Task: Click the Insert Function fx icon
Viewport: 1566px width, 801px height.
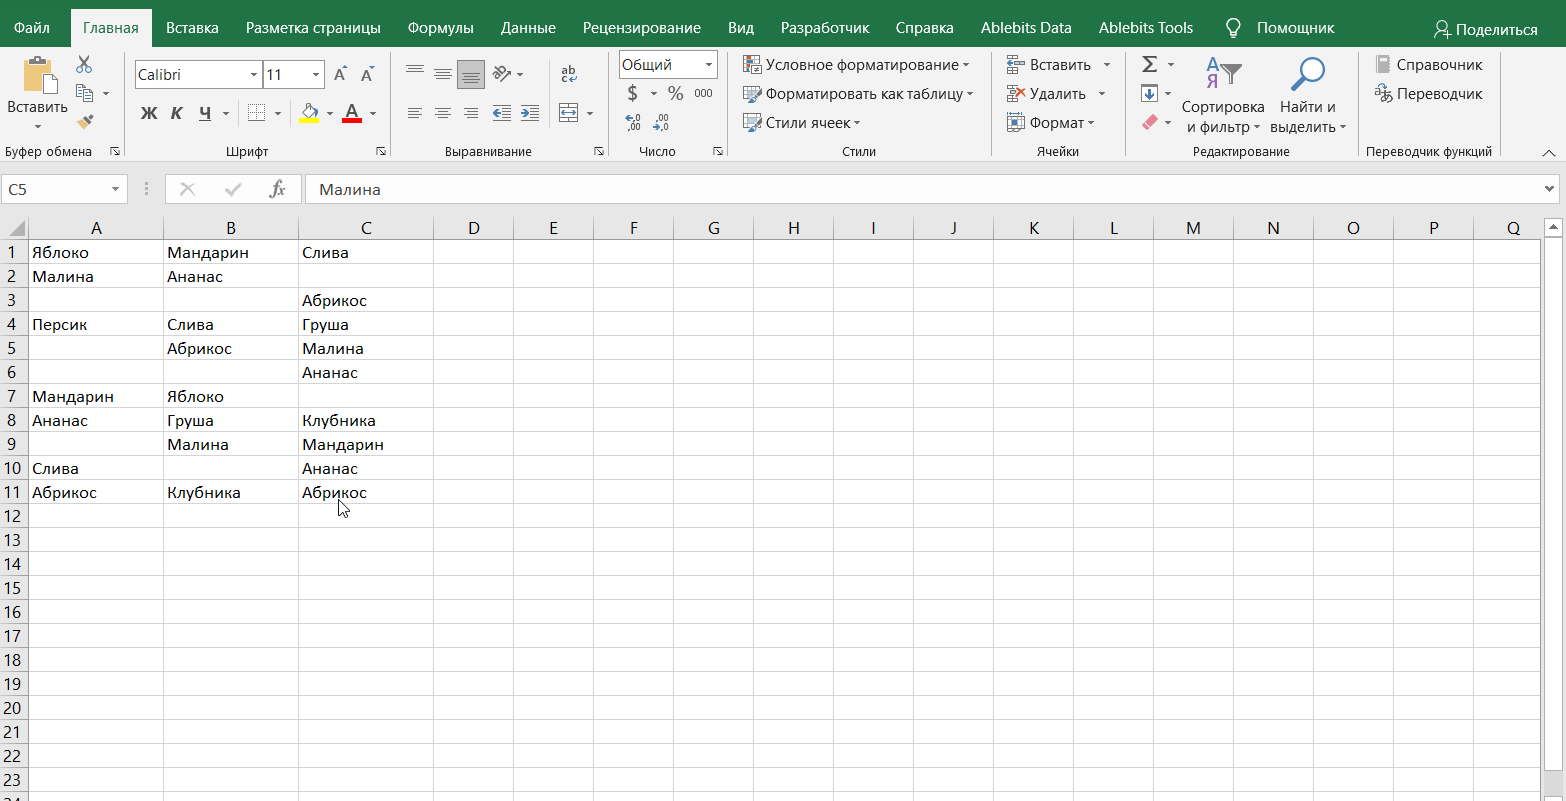Action: [x=278, y=189]
